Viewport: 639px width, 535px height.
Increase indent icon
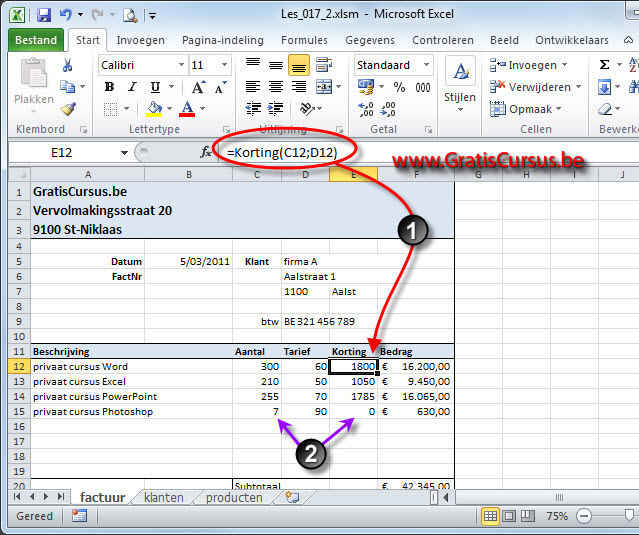(x=276, y=109)
